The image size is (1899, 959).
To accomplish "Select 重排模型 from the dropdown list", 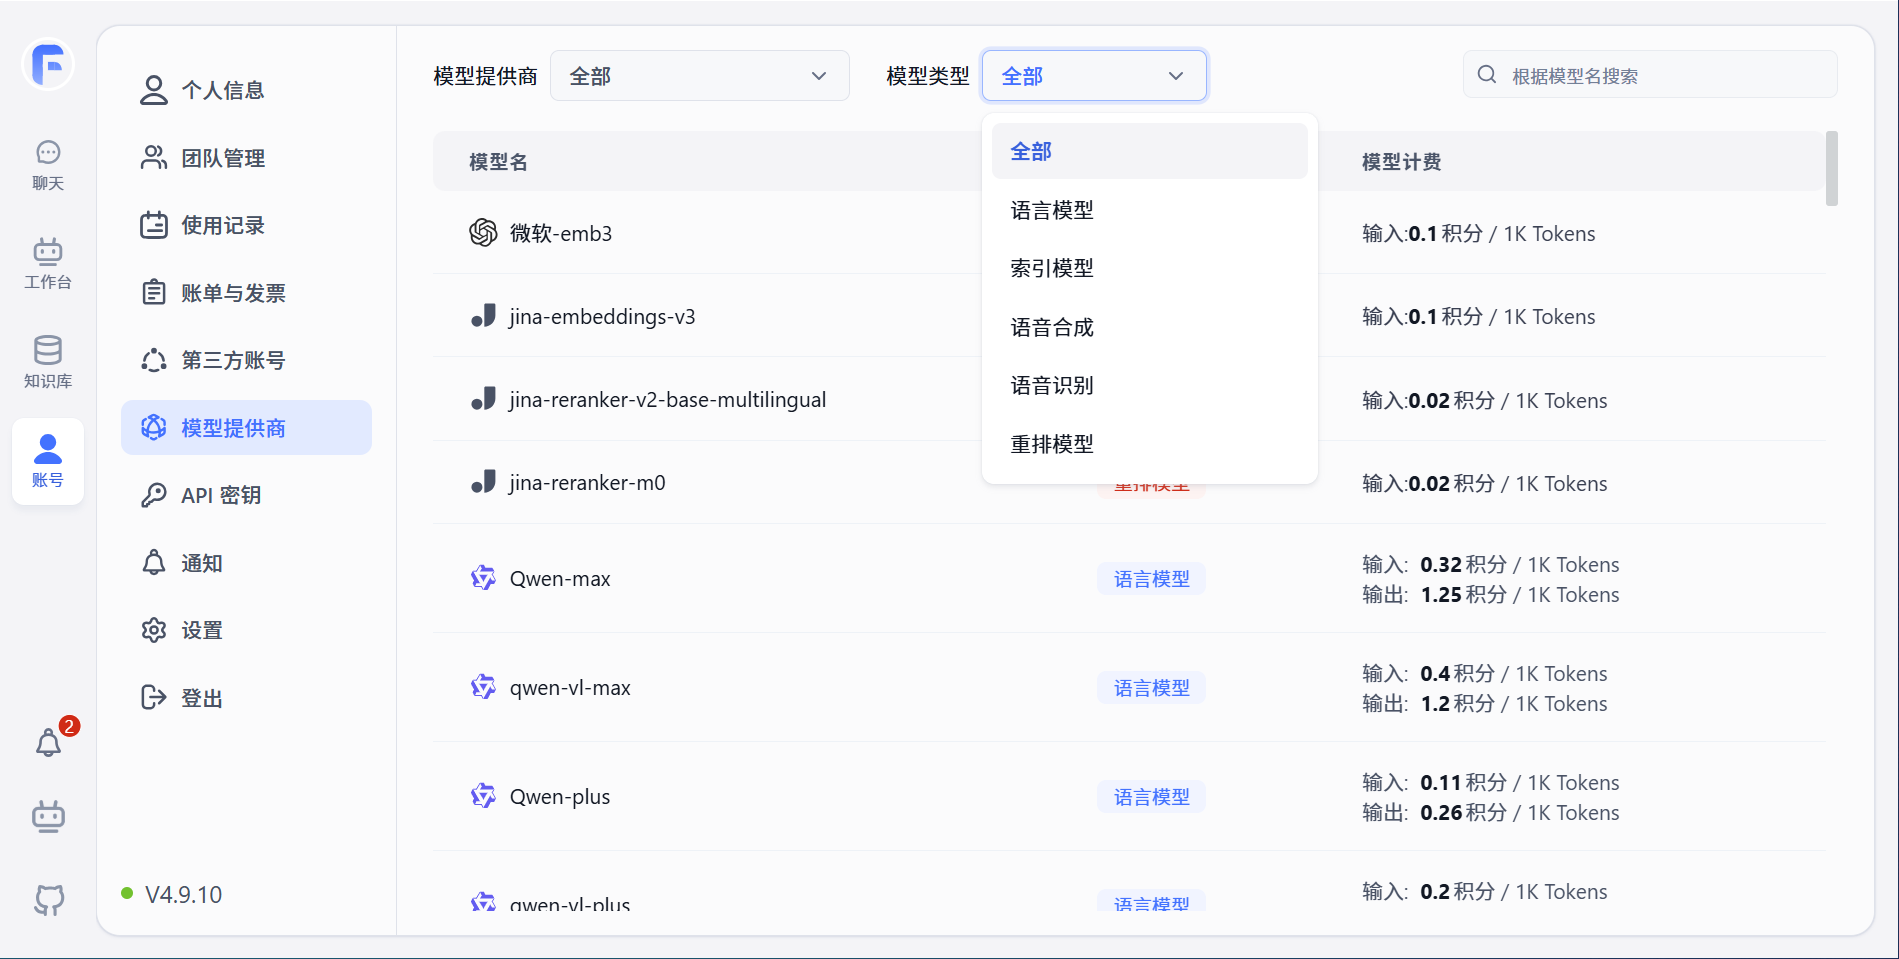I will 1149,444.
